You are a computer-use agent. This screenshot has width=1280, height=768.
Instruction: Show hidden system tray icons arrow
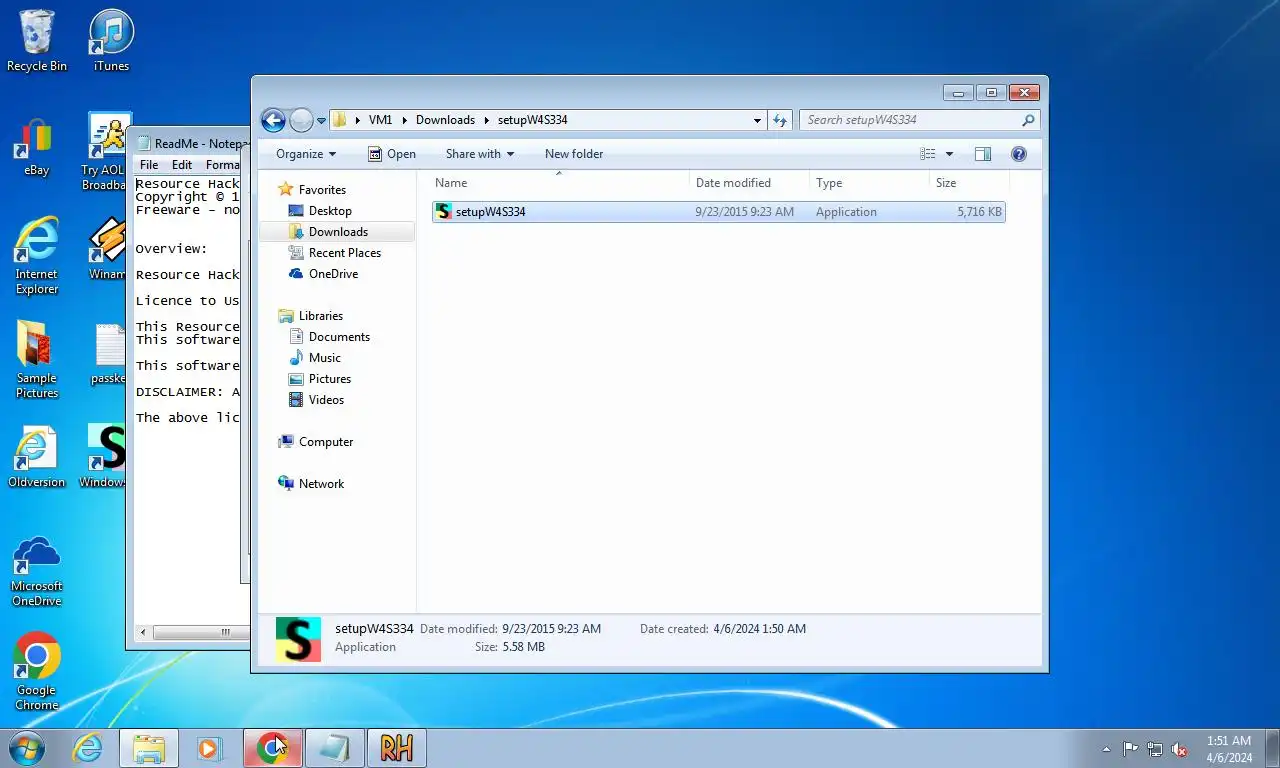pyautogui.click(x=1106, y=749)
